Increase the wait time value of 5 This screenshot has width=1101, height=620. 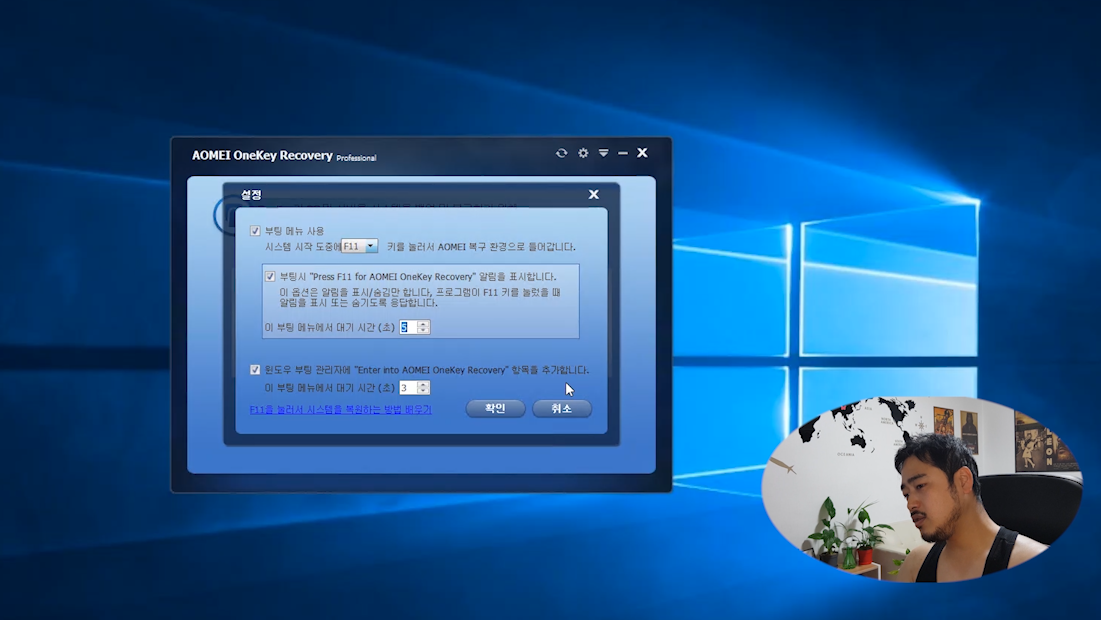423,324
